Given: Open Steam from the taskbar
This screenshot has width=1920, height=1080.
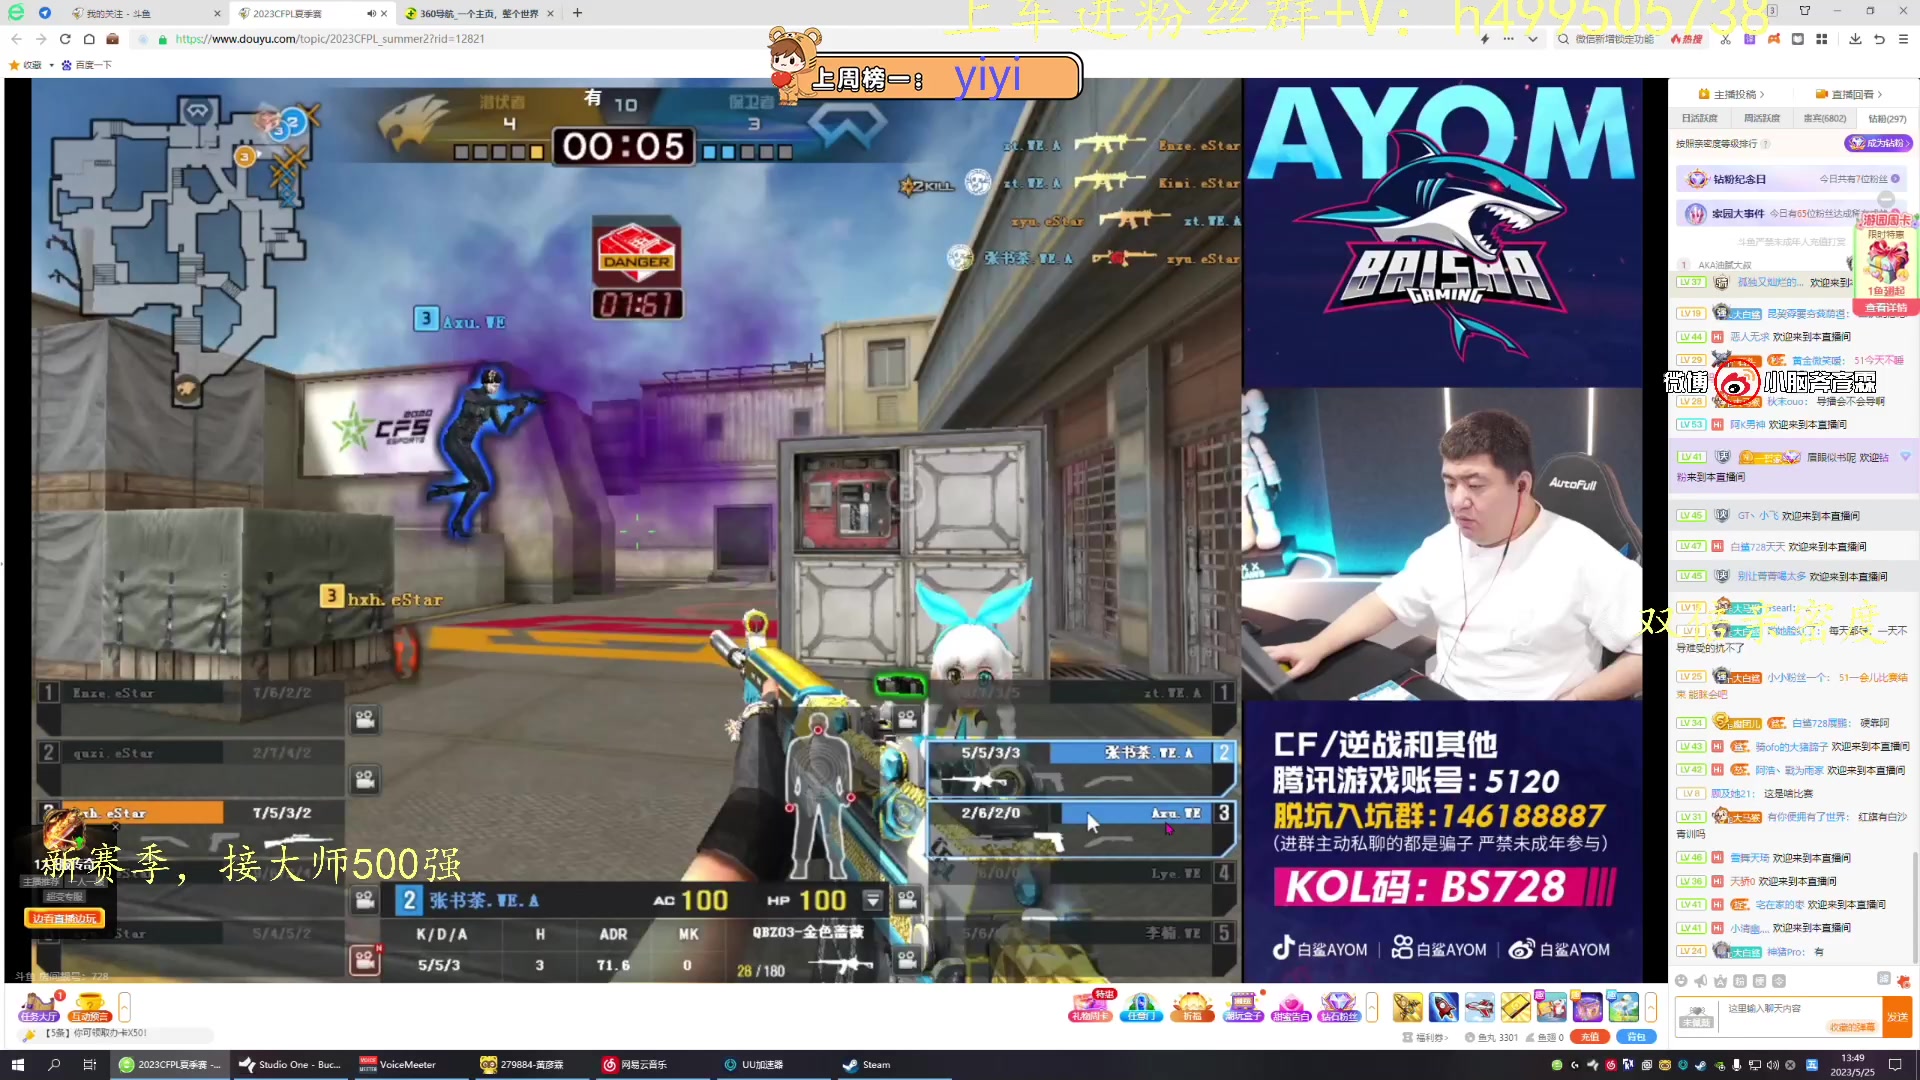Looking at the screenshot, I should point(866,1065).
